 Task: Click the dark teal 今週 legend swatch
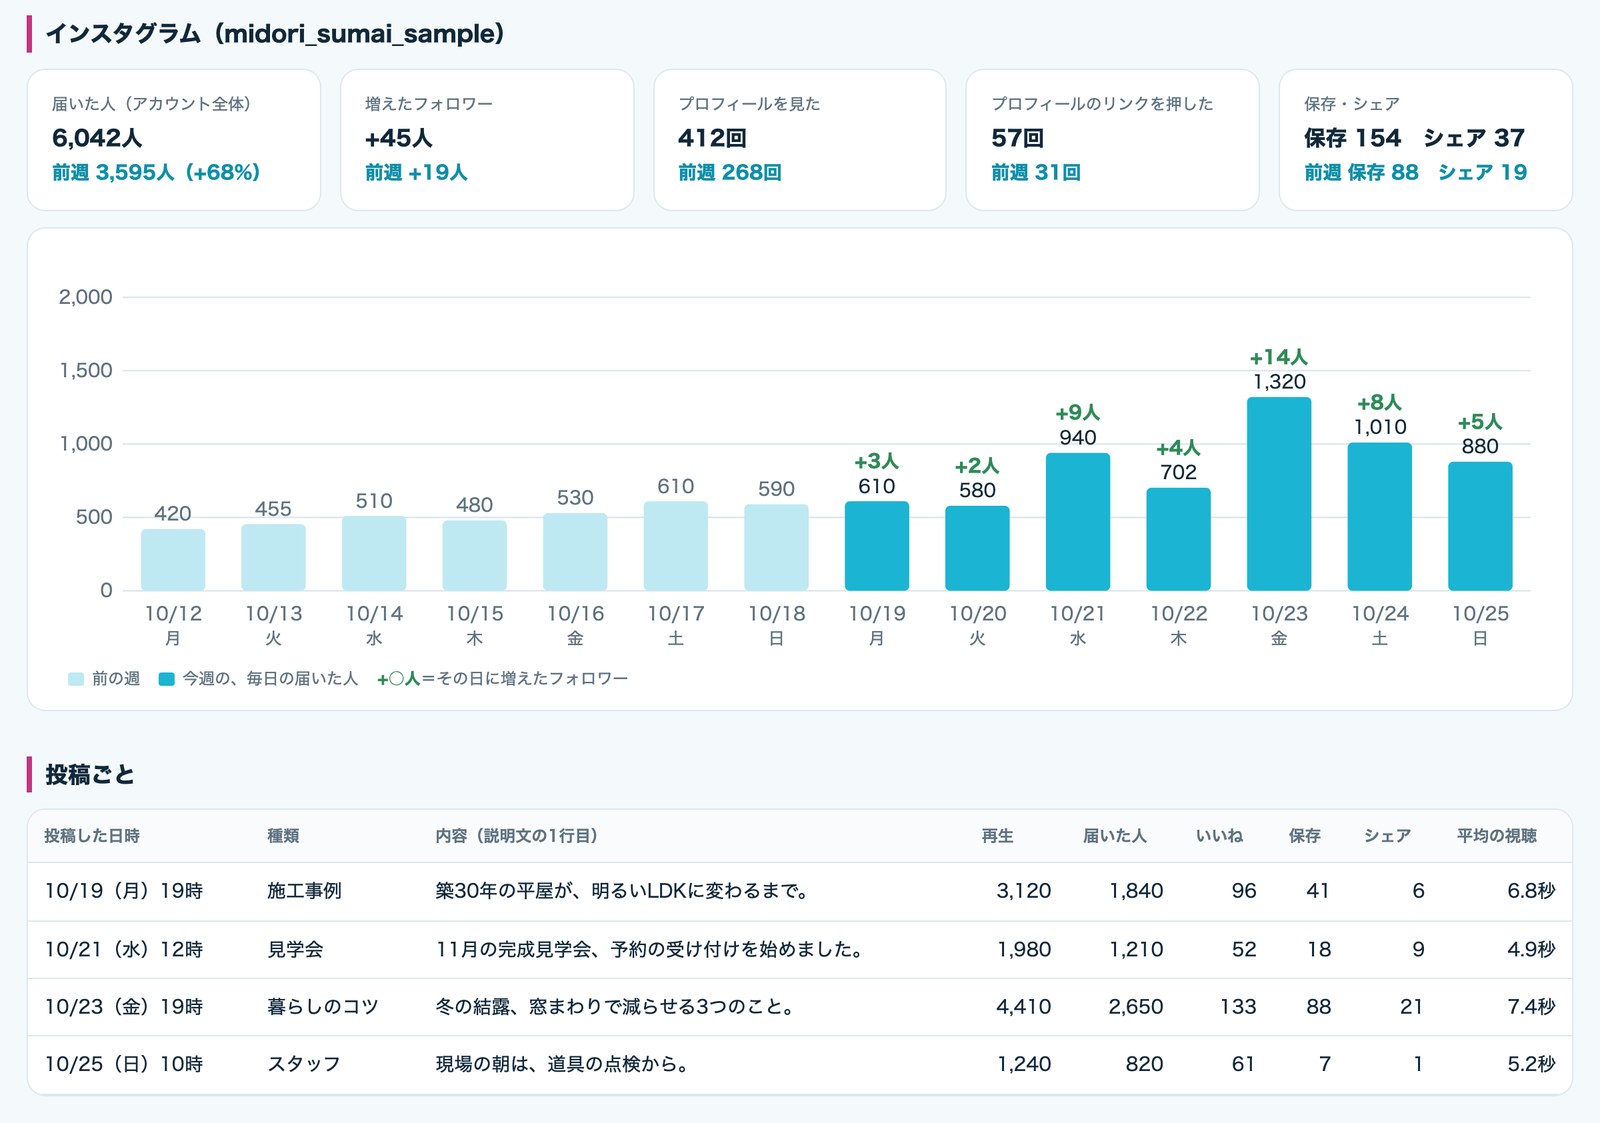point(167,679)
